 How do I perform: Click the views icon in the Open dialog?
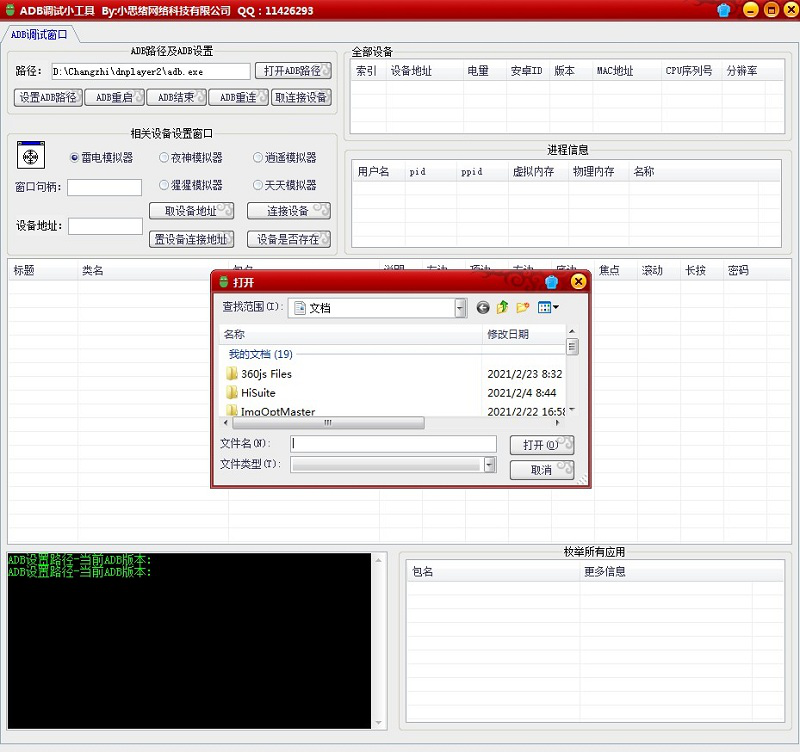pos(544,306)
